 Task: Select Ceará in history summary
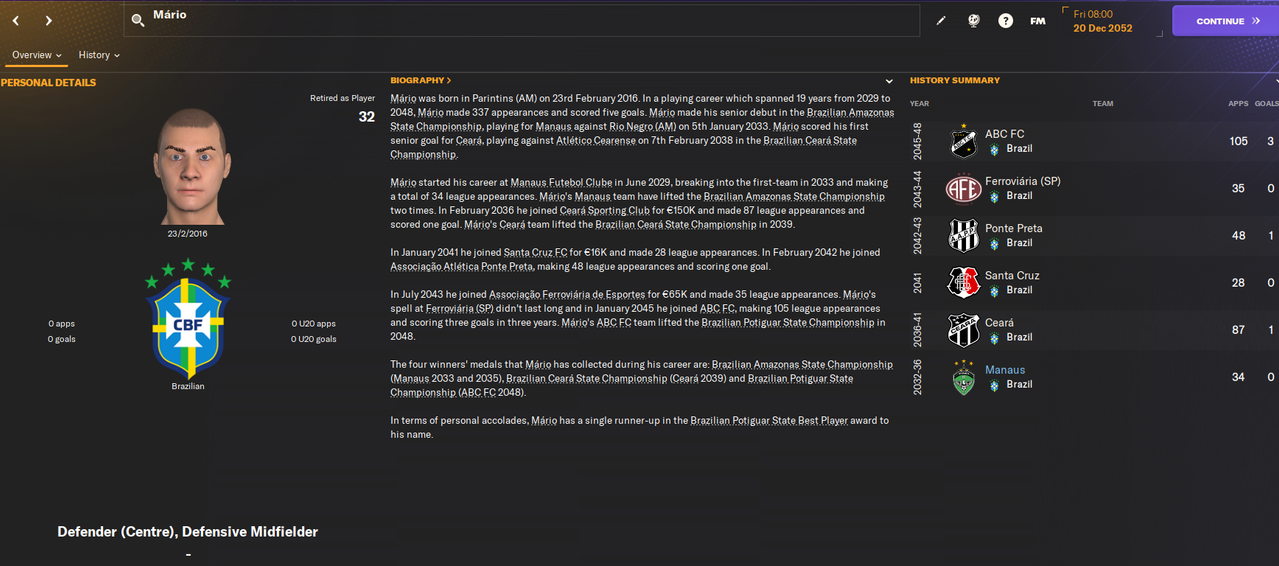pyautogui.click(x=1000, y=322)
